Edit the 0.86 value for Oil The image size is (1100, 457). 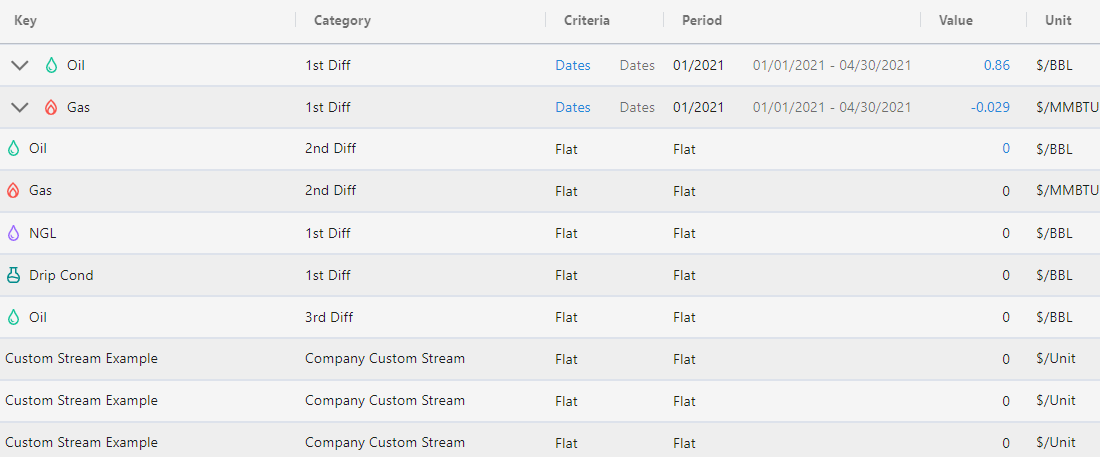click(997, 65)
